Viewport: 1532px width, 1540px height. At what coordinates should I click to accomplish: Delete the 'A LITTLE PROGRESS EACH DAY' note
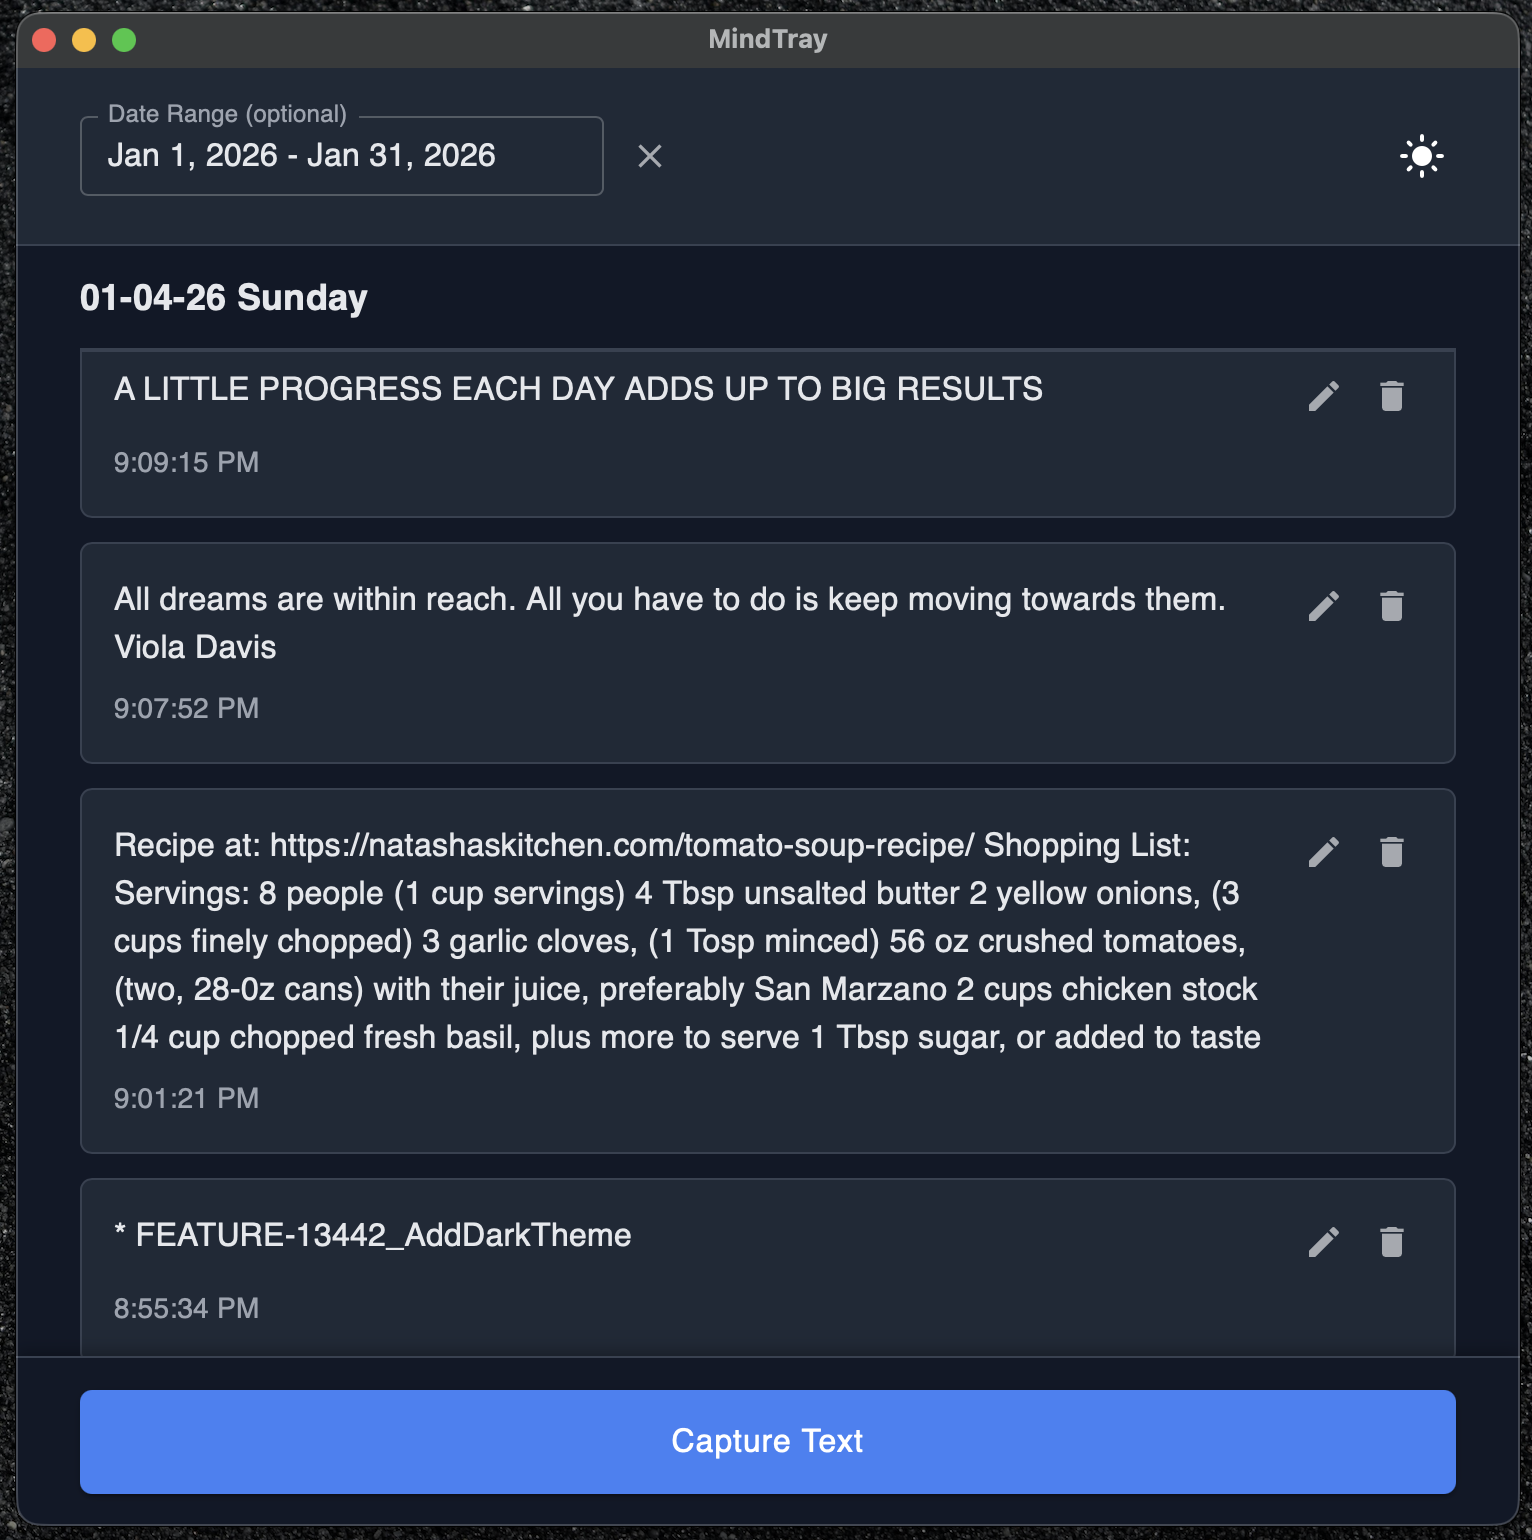tap(1391, 397)
